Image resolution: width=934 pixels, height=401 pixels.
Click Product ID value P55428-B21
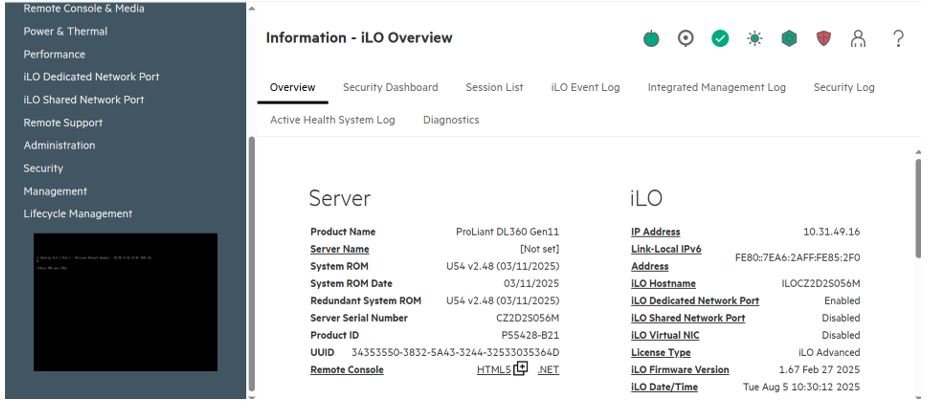click(x=530, y=335)
